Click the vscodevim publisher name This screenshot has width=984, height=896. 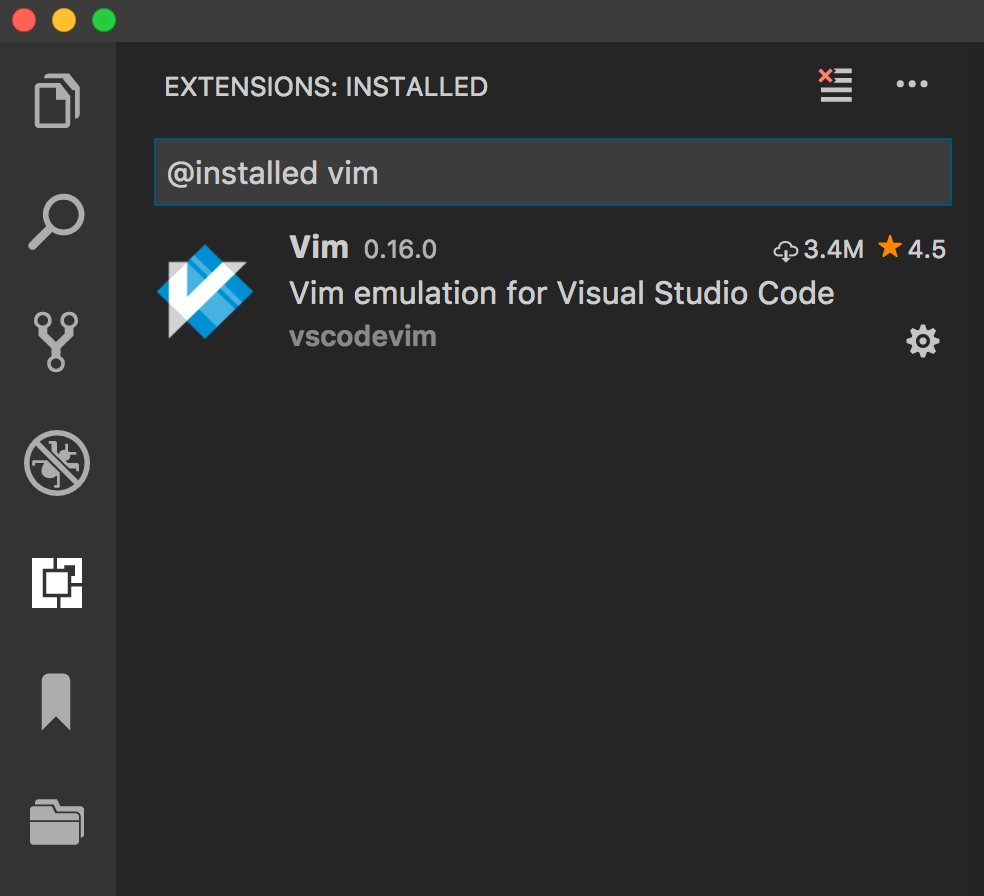[363, 337]
